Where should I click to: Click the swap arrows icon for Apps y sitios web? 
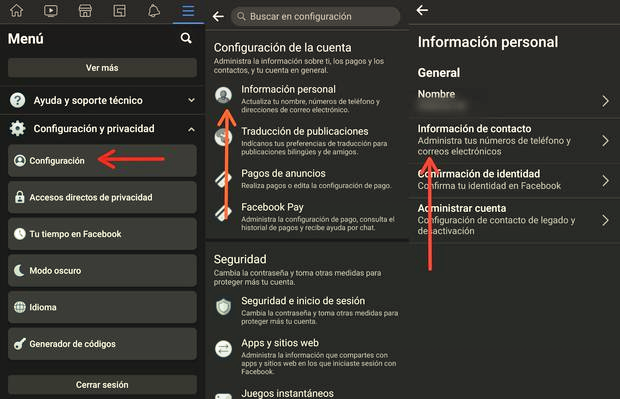pyautogui.click(x=223, y=349)
